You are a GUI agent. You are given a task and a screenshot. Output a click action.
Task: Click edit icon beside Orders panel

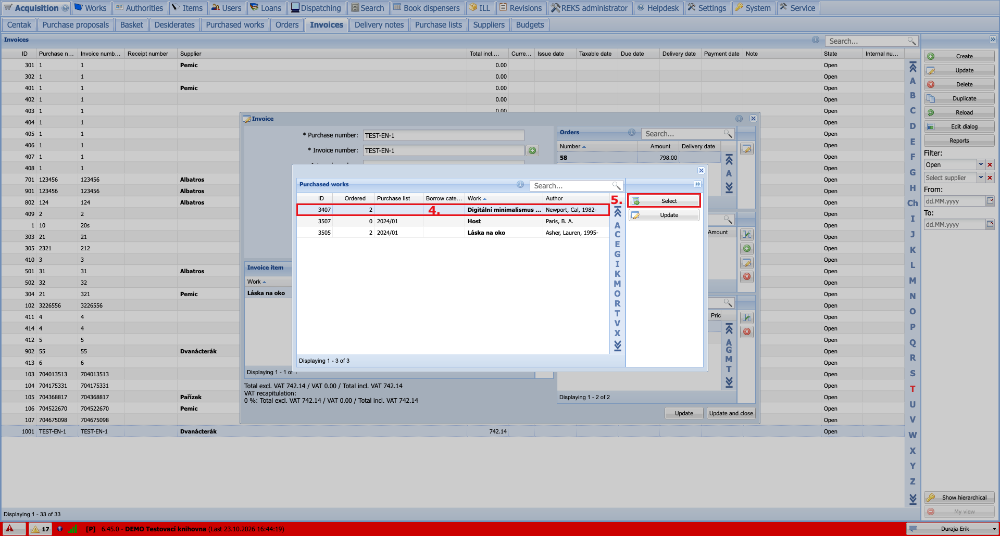point(746,149)
